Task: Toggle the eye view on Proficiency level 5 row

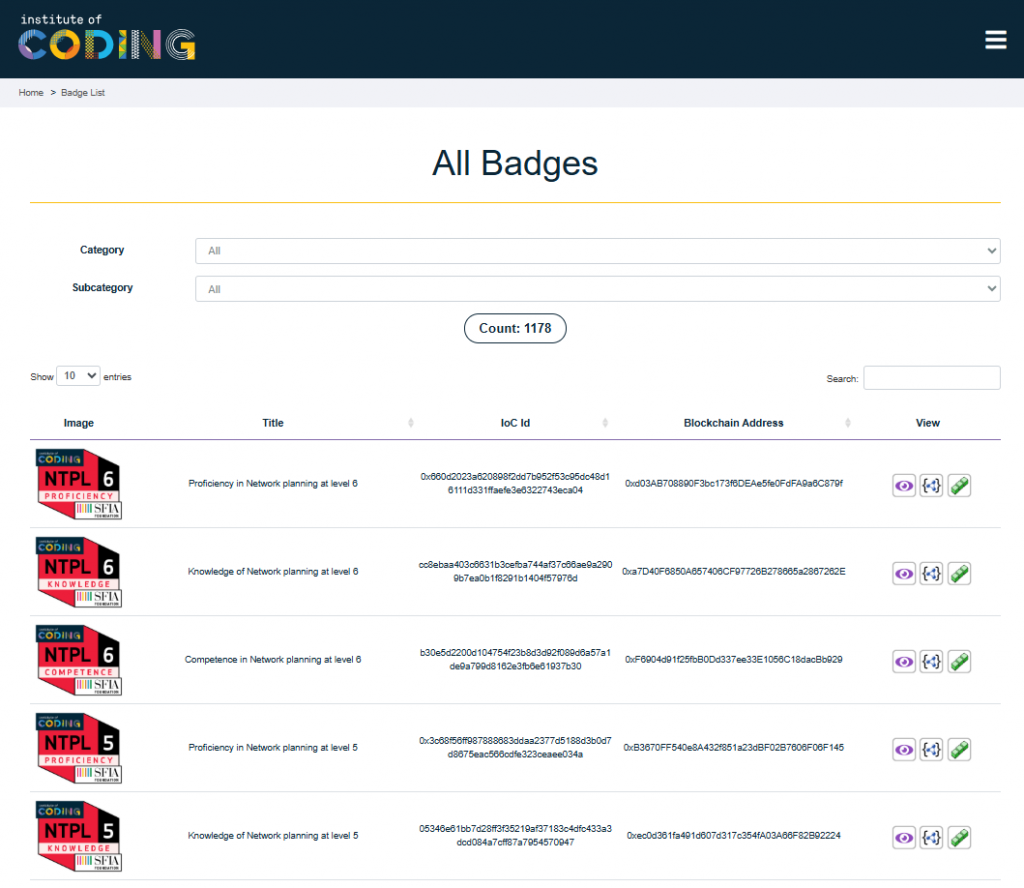Action: point(904,749)
